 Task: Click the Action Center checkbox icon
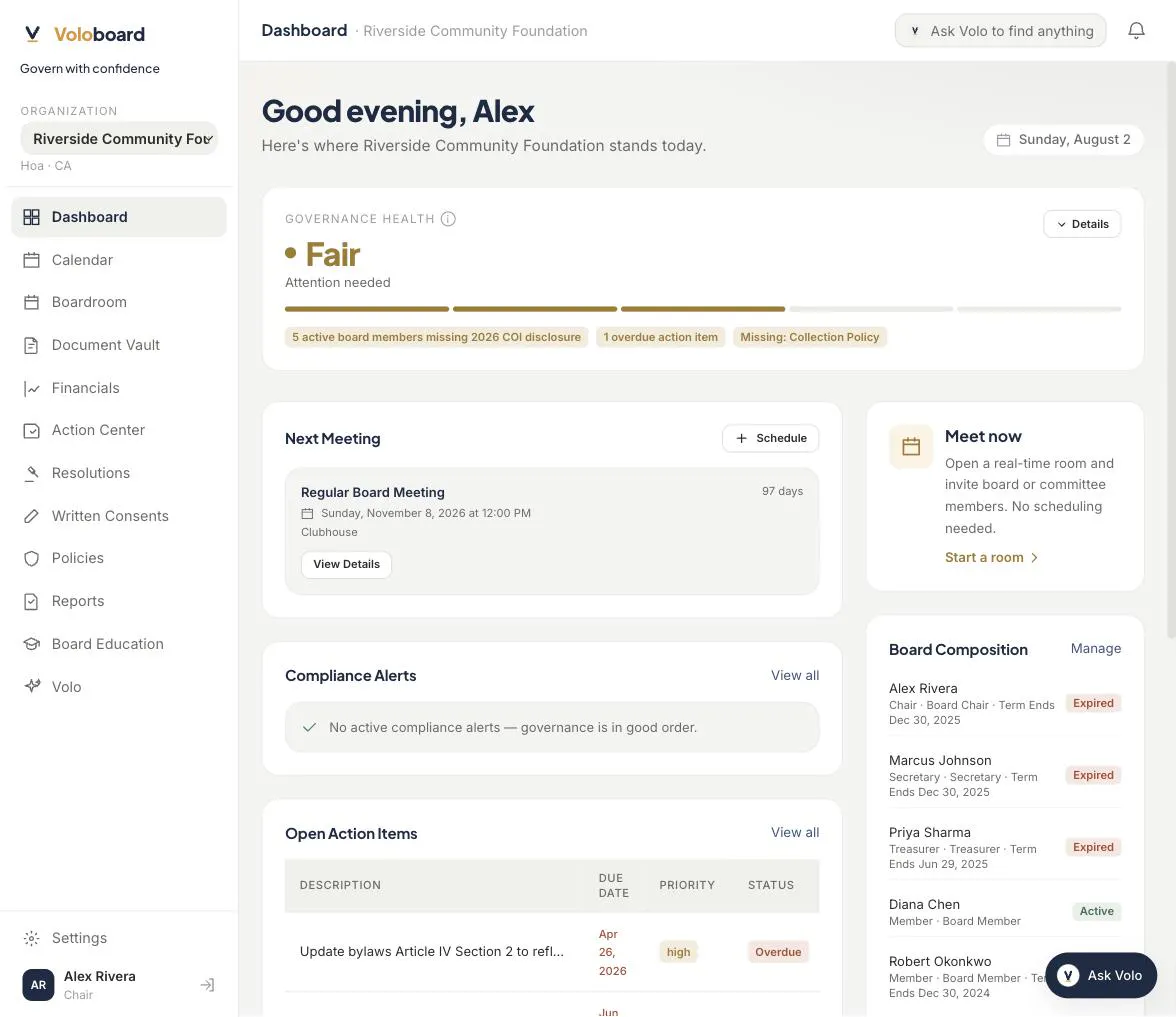coord(32,430)
